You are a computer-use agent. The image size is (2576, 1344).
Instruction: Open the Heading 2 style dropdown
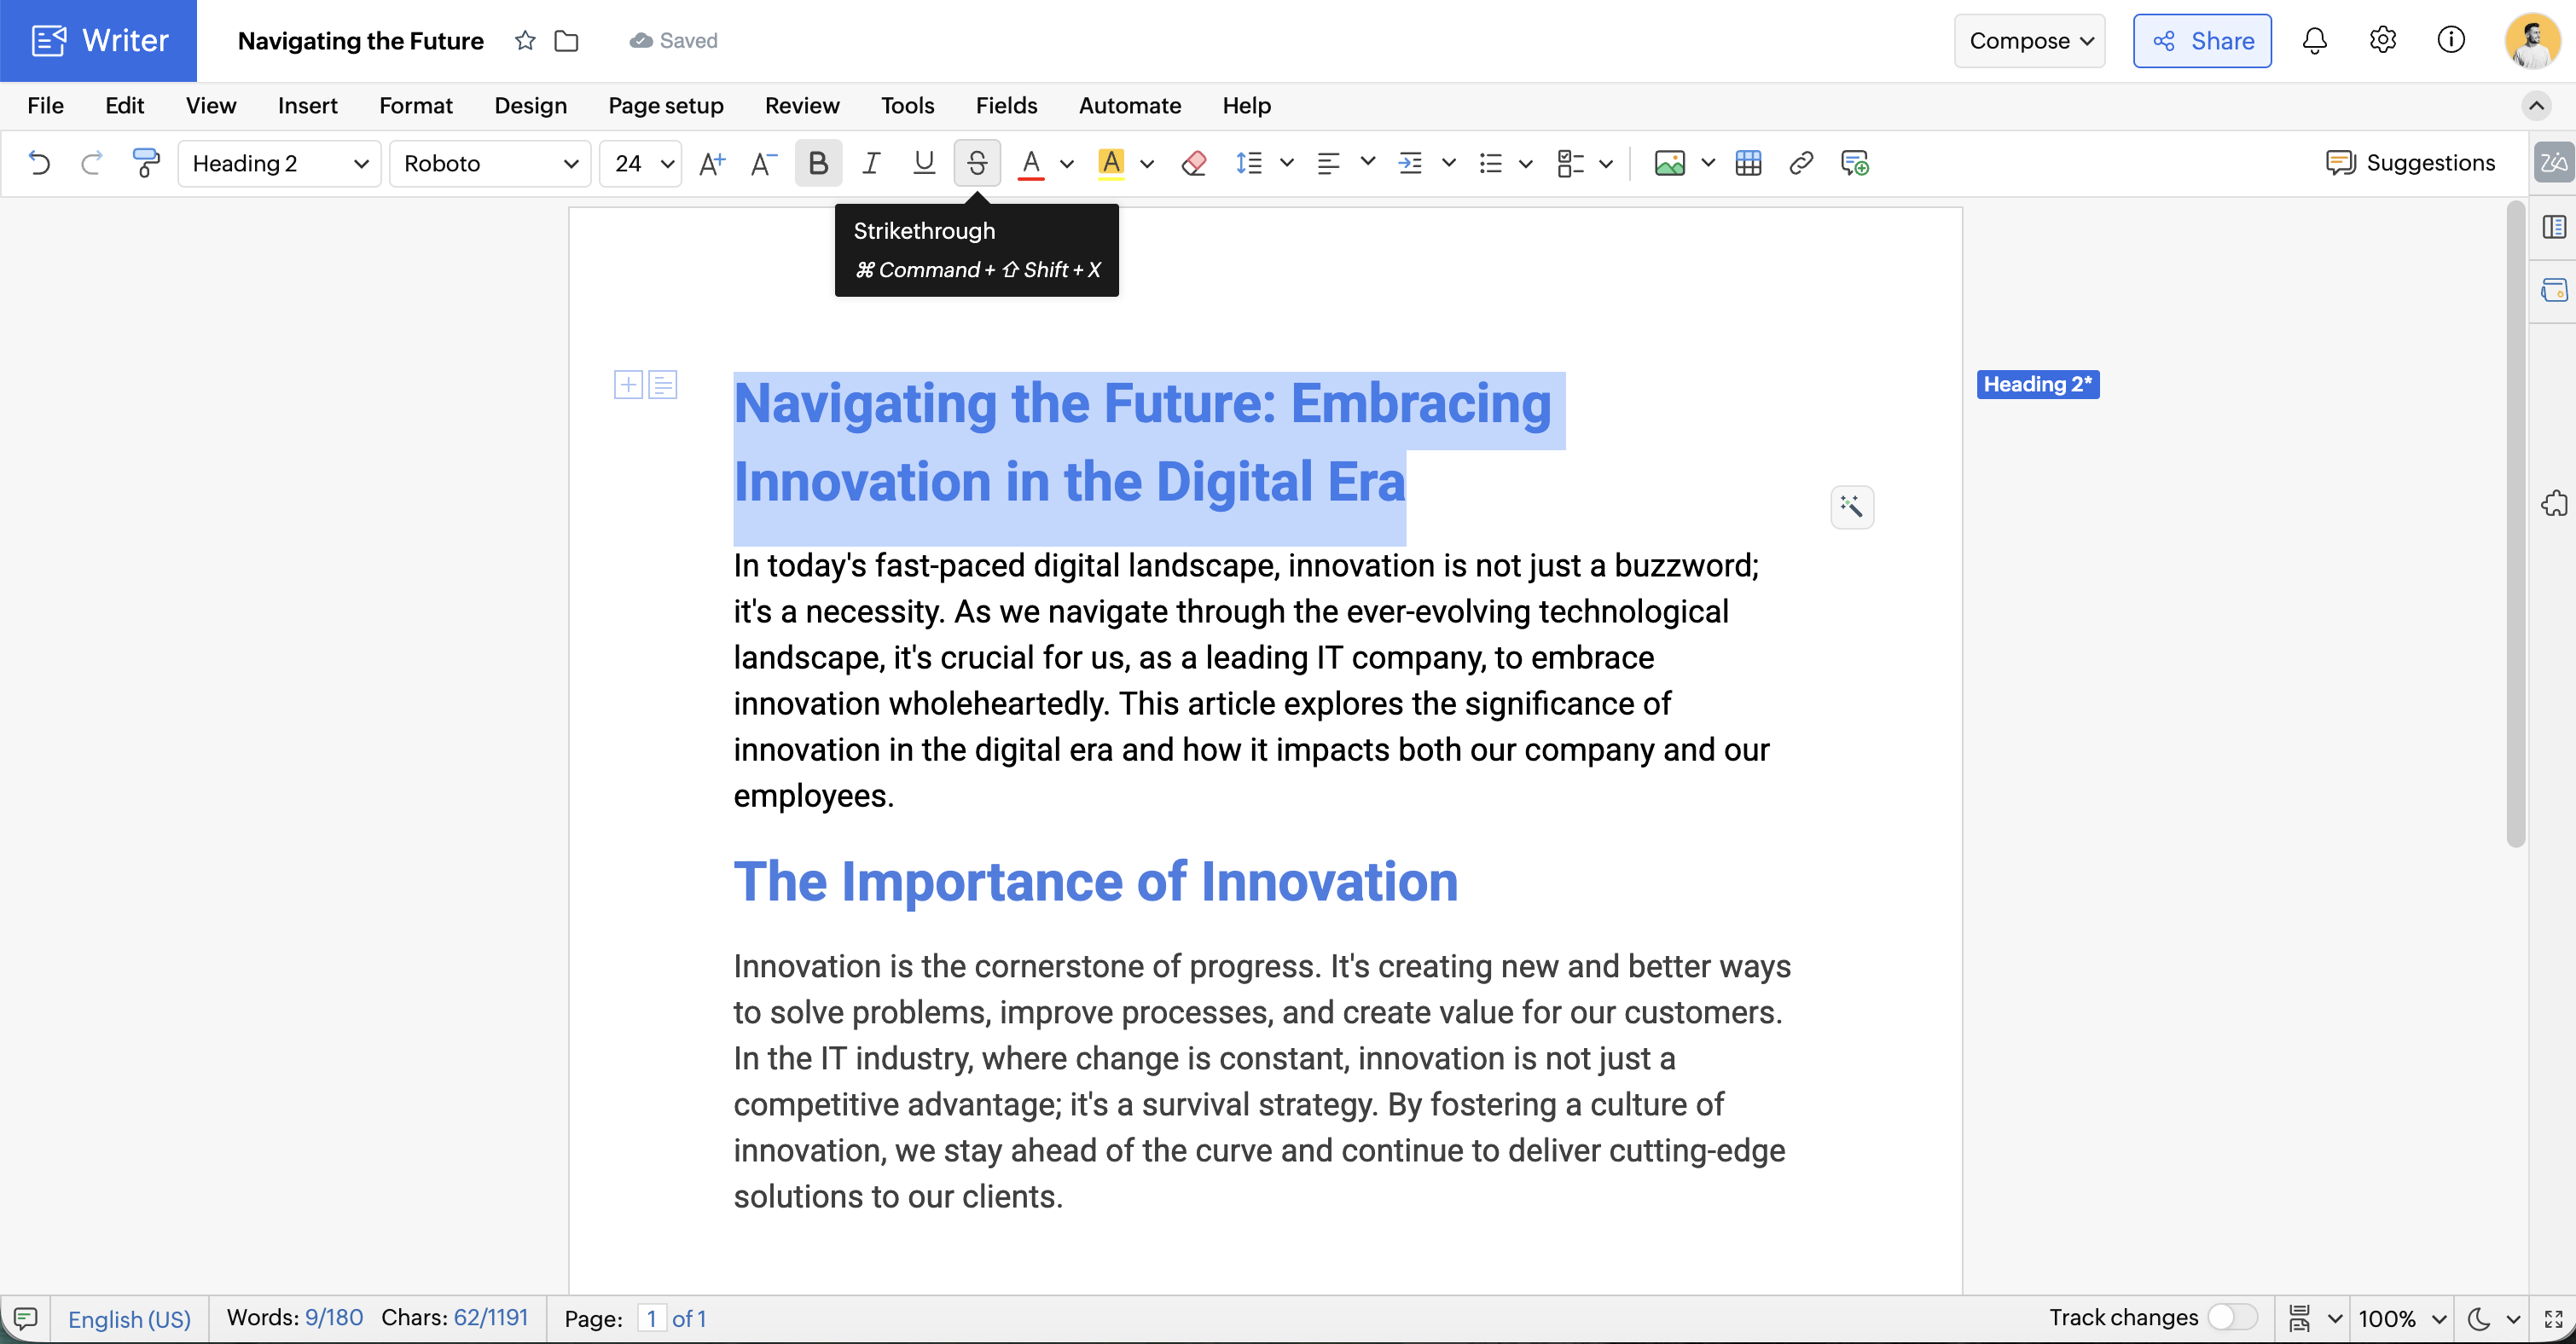tap(279, 163)
